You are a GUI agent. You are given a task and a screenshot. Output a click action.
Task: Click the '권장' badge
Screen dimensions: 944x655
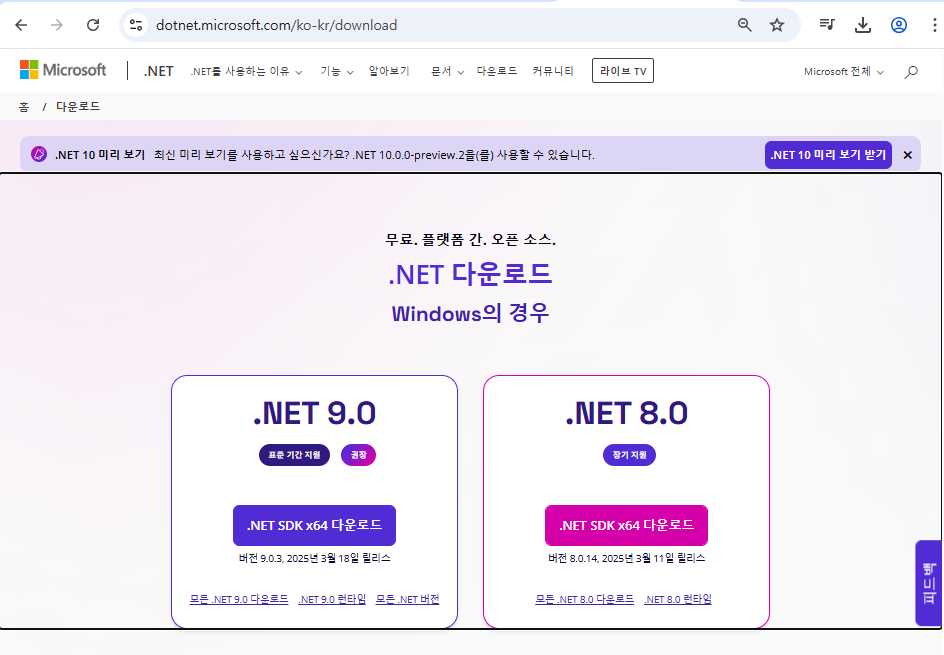click(x=358, y=455)
